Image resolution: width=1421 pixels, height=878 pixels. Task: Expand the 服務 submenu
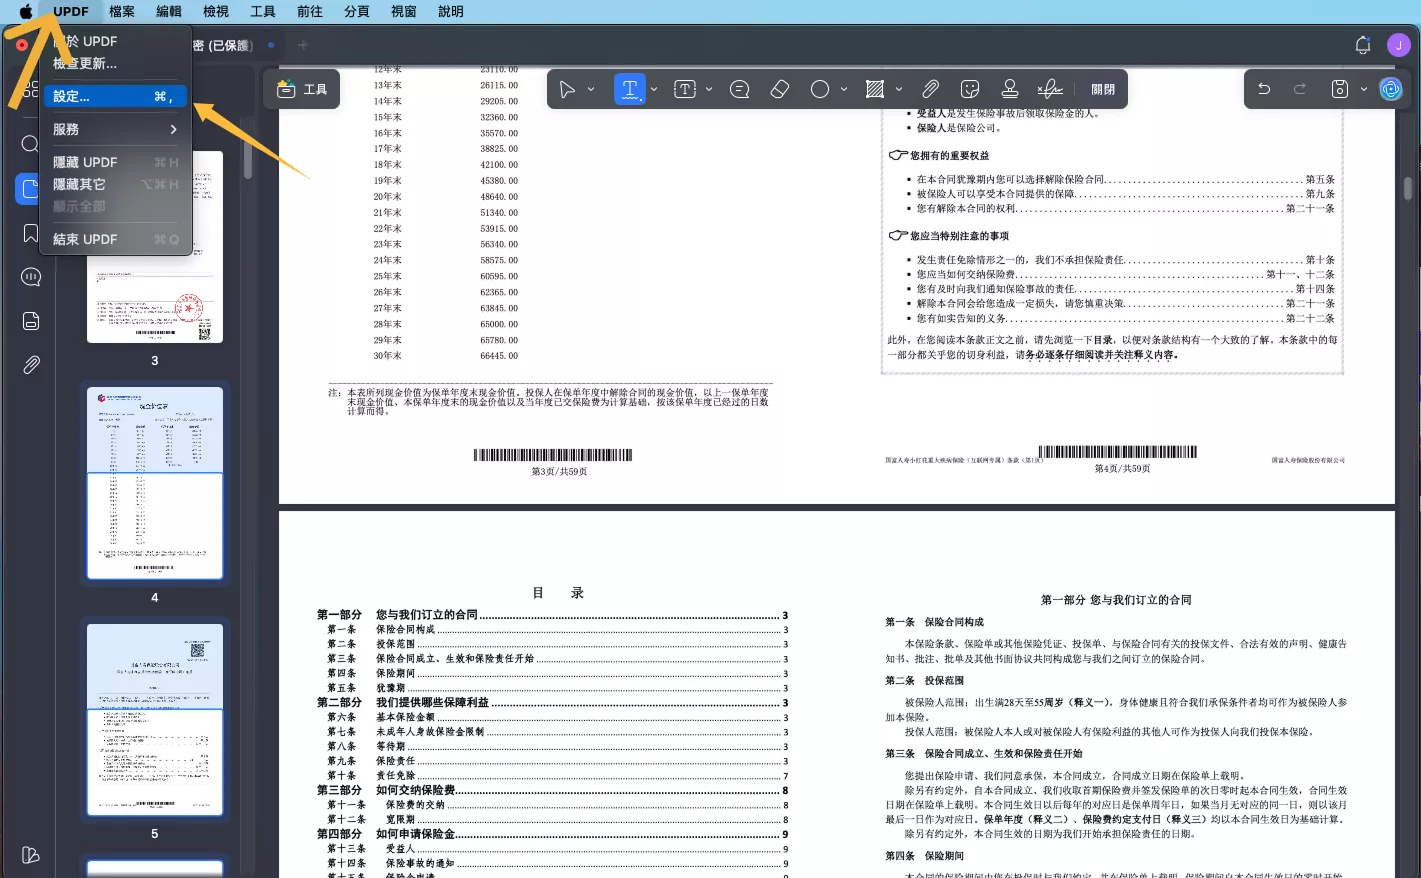click(x=115, y=129)
